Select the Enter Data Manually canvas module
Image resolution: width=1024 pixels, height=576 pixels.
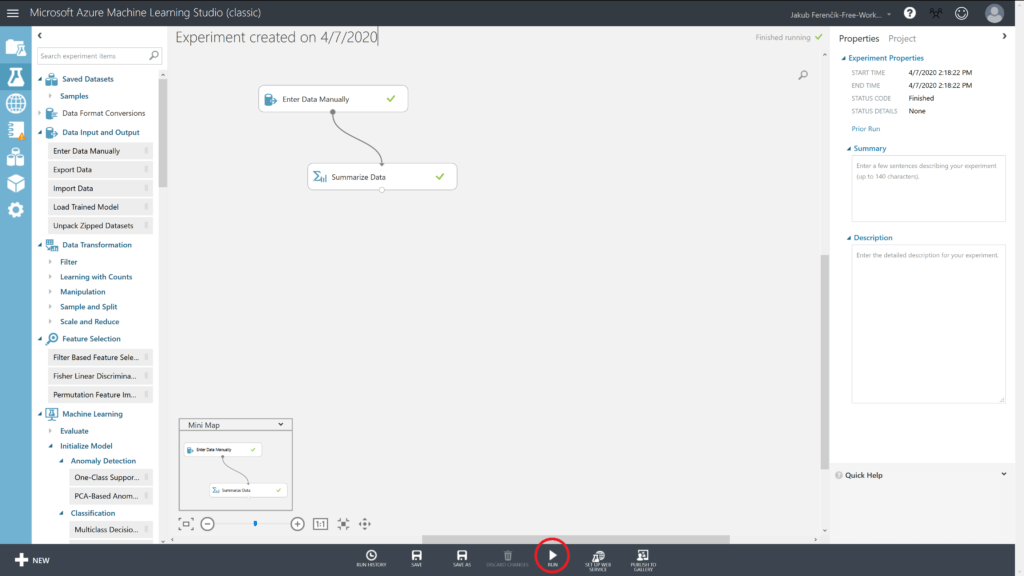click(333, 99)
